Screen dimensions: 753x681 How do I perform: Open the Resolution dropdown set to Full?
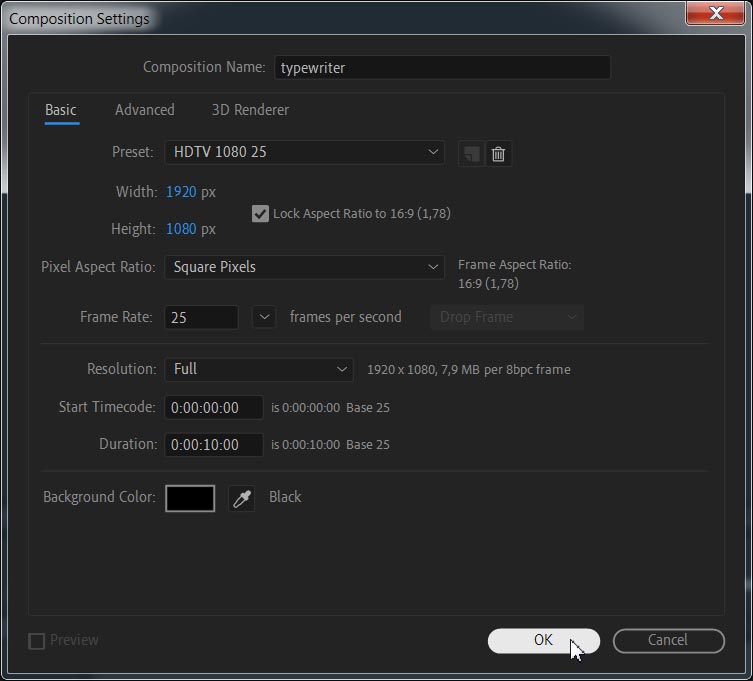pyautogui.click(x=259, y=369)
